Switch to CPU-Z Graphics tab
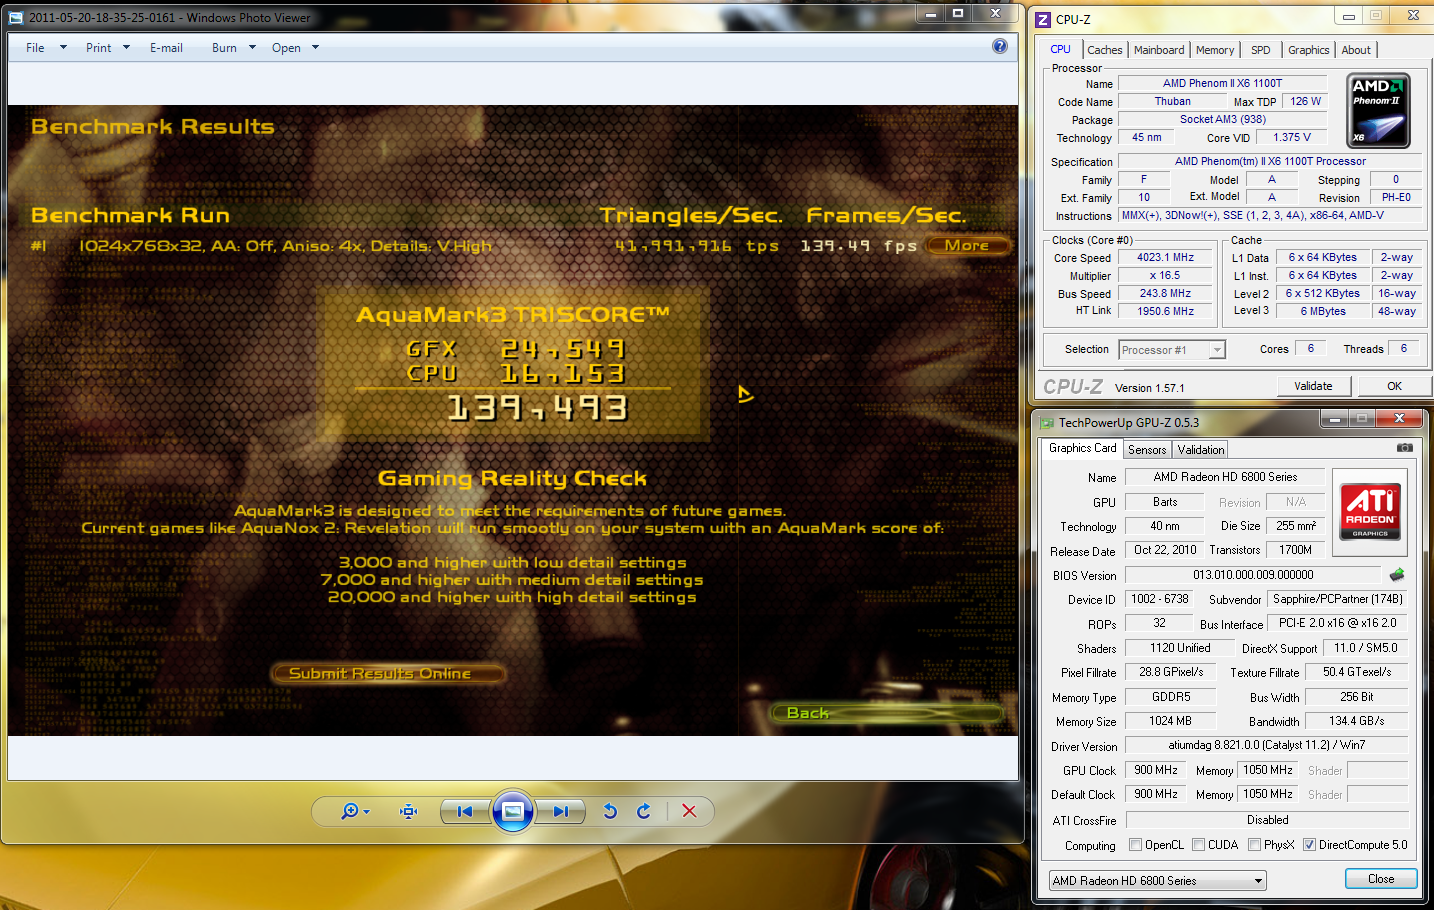 [x=1308, y=50]
